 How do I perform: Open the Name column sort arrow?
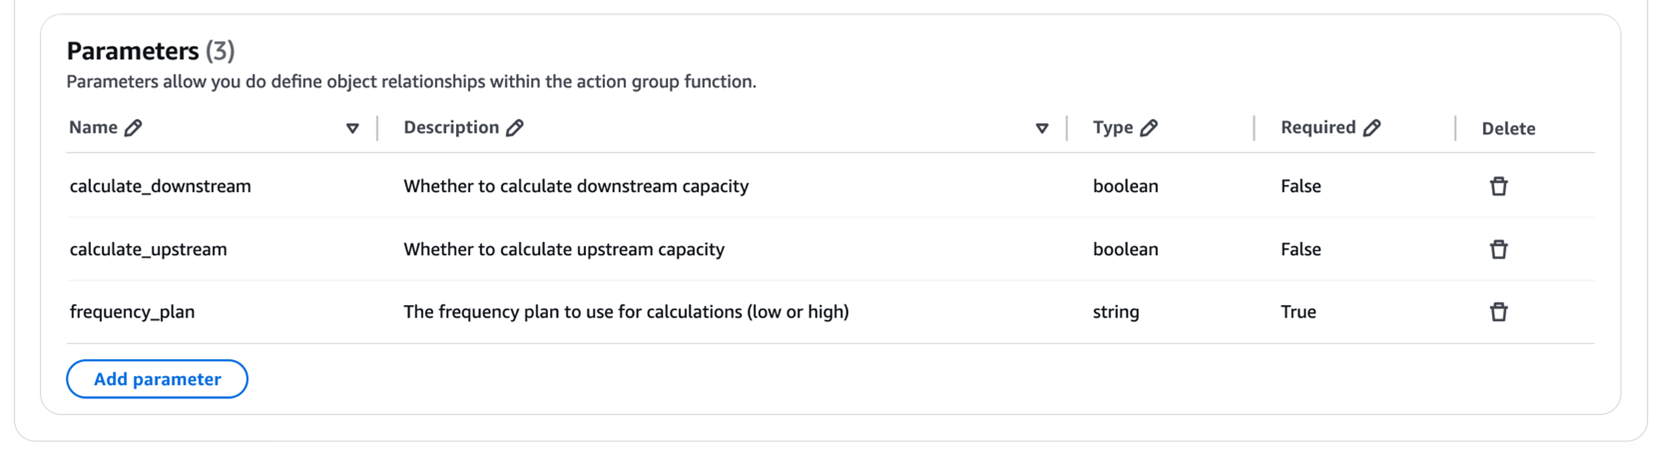(x=352, y=128)
